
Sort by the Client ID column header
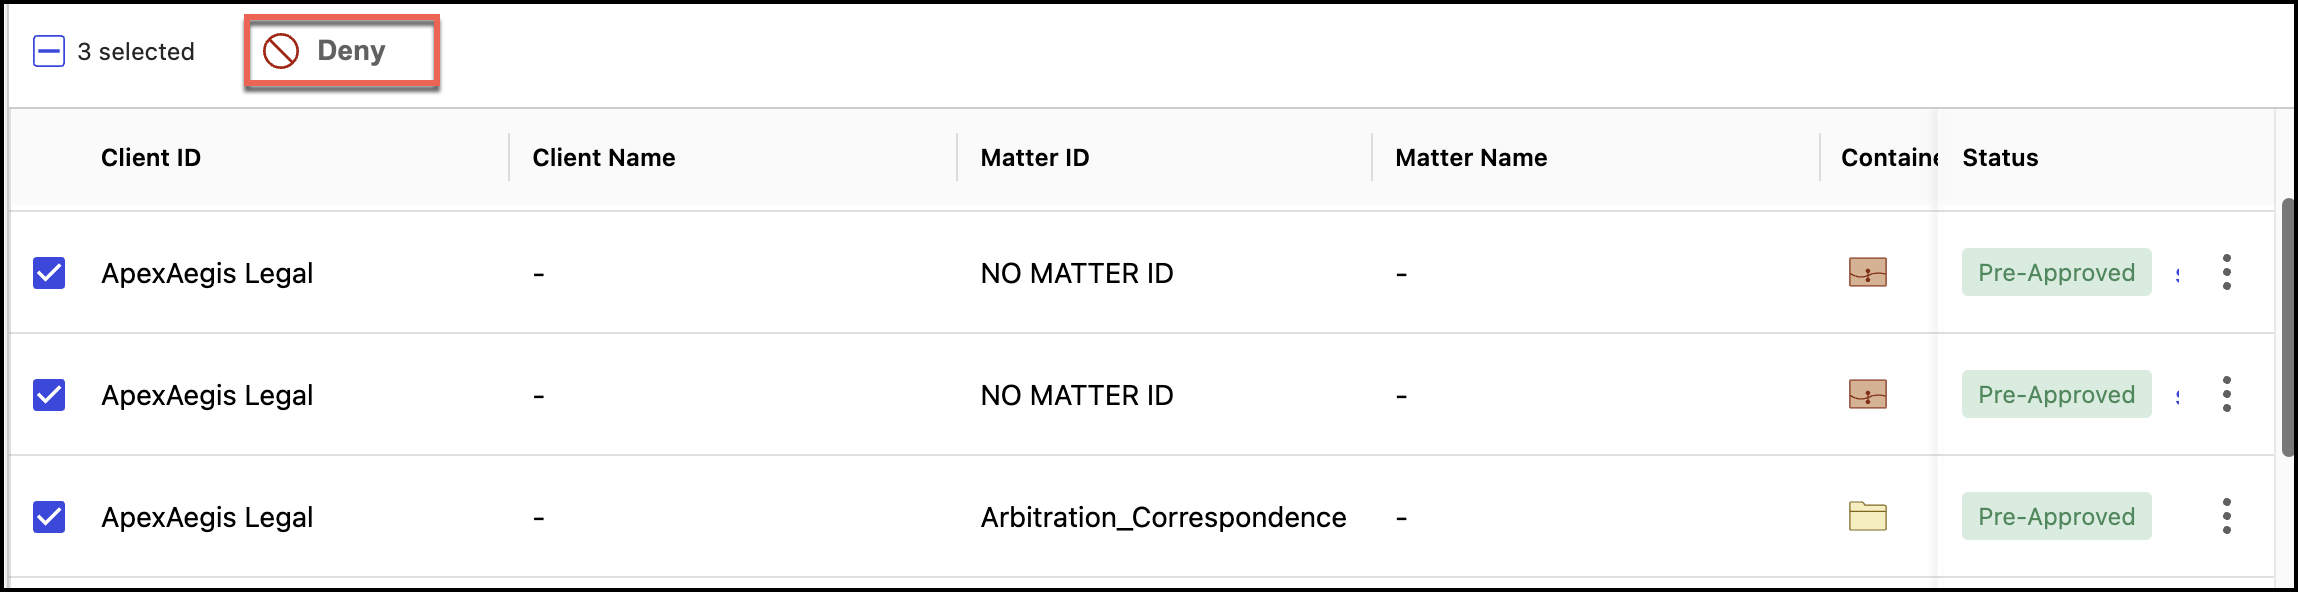[x=151, y=158]
